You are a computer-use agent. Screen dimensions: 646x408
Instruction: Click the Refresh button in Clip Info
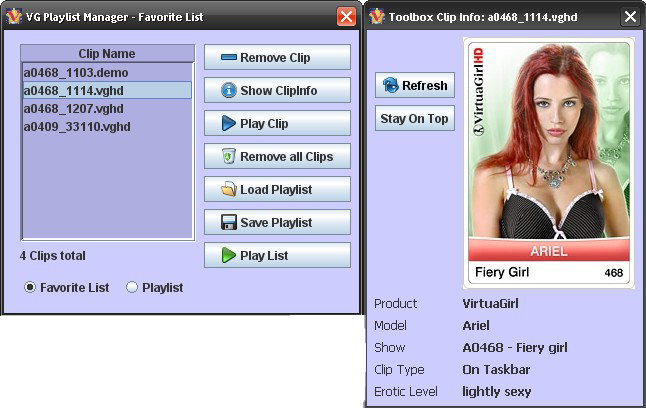coord(415,86)
